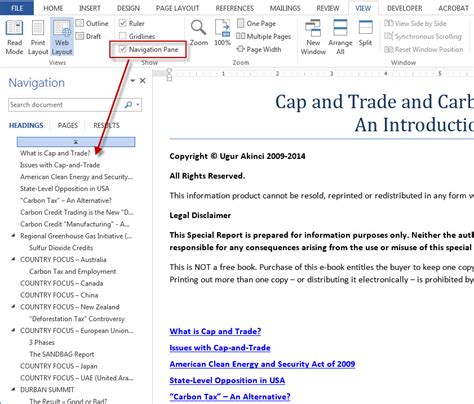Viewport: 474px width, 404px height.
Task: Go to 'Deforestation Tax Controversy' heading
Action: (x=77, y=319)
